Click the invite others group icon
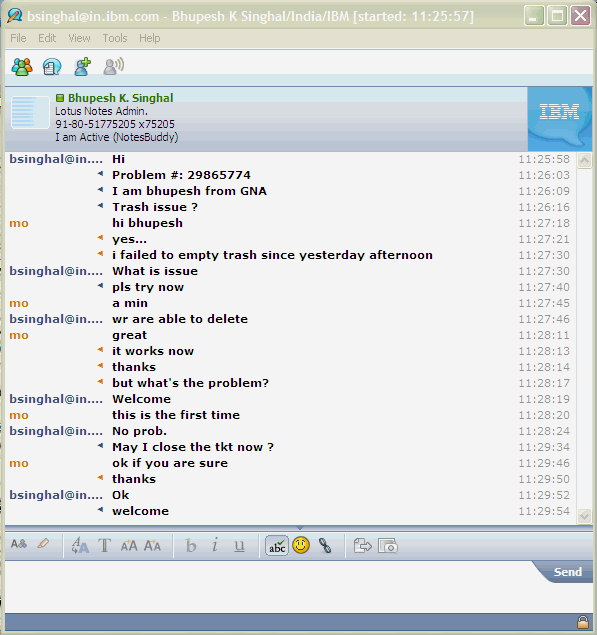Screen dimensions: 597x635 tap(22, 67)
